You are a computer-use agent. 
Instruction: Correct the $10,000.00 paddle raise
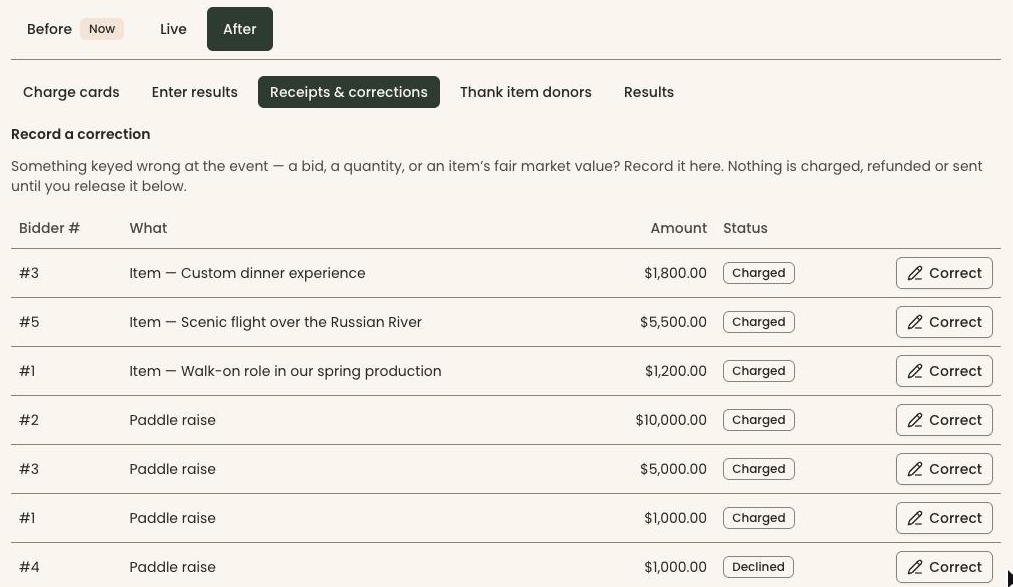click(x=944, y=420)
